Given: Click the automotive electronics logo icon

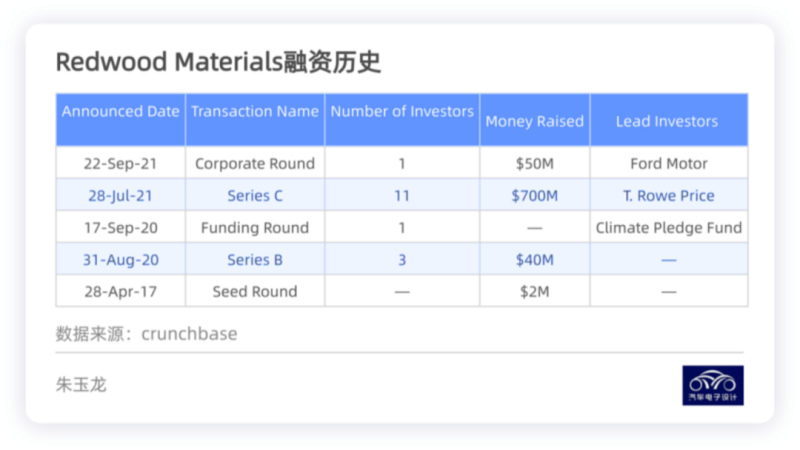Looking at the screenshot, I should click(x=713, y=385).
